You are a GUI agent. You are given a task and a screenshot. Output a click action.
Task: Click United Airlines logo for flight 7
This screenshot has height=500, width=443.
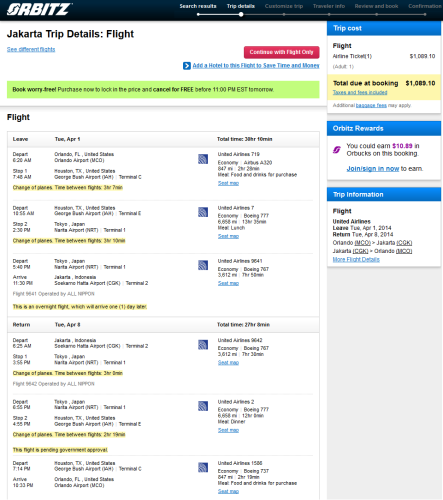[x=203, y=212]
